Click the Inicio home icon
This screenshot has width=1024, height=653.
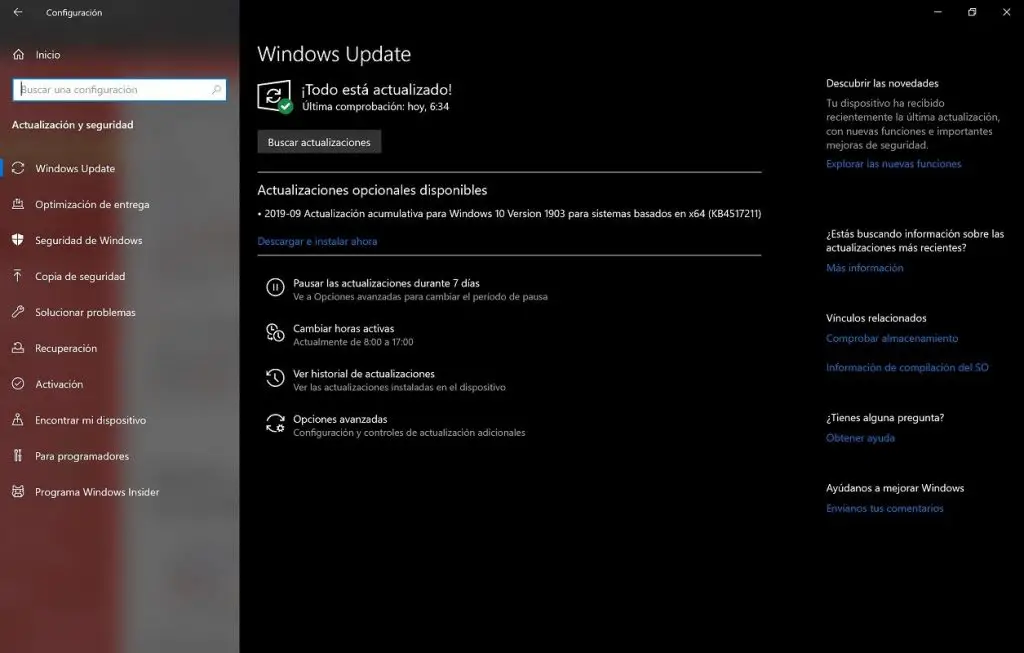pyautogui.click(x=18, y=55)
